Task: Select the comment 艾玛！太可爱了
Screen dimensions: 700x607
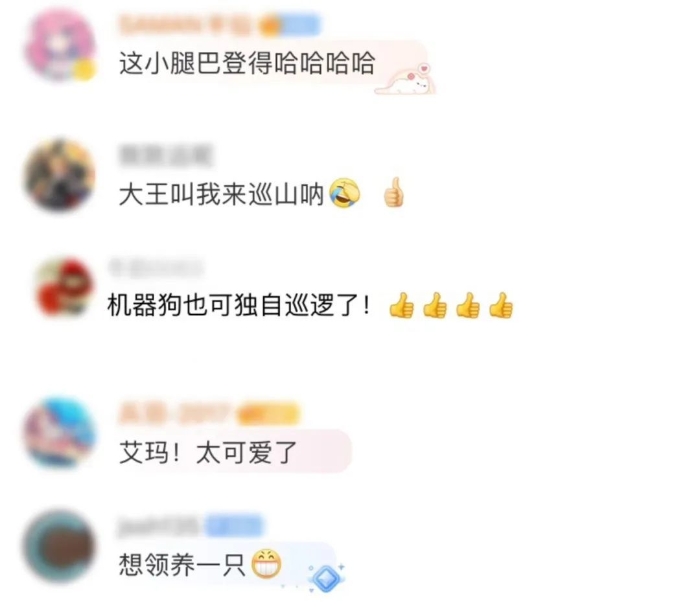Action: (x=208, y=452)
